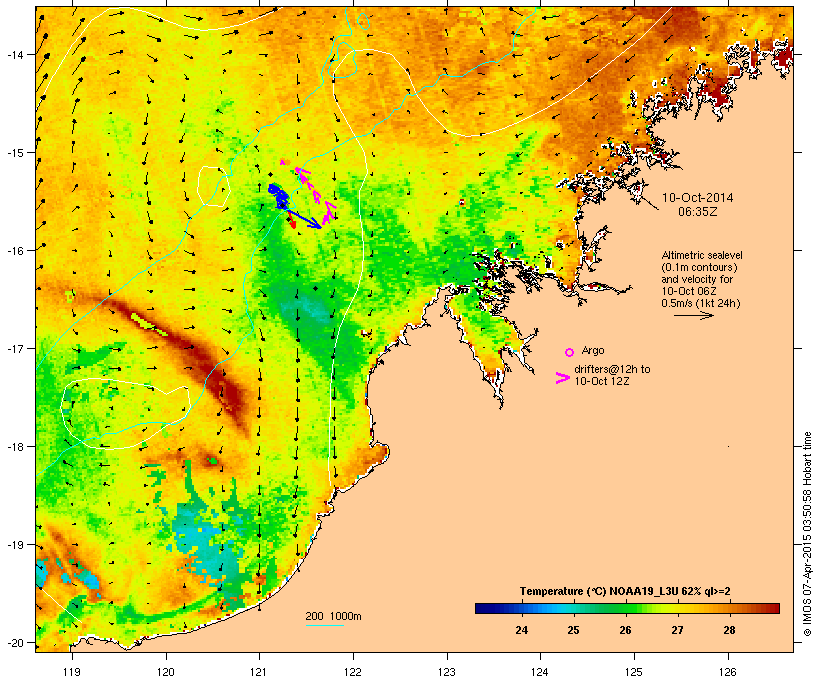Click the color bar value '28'
Viewport: 820px width, 680px height.
click(729, 630)
